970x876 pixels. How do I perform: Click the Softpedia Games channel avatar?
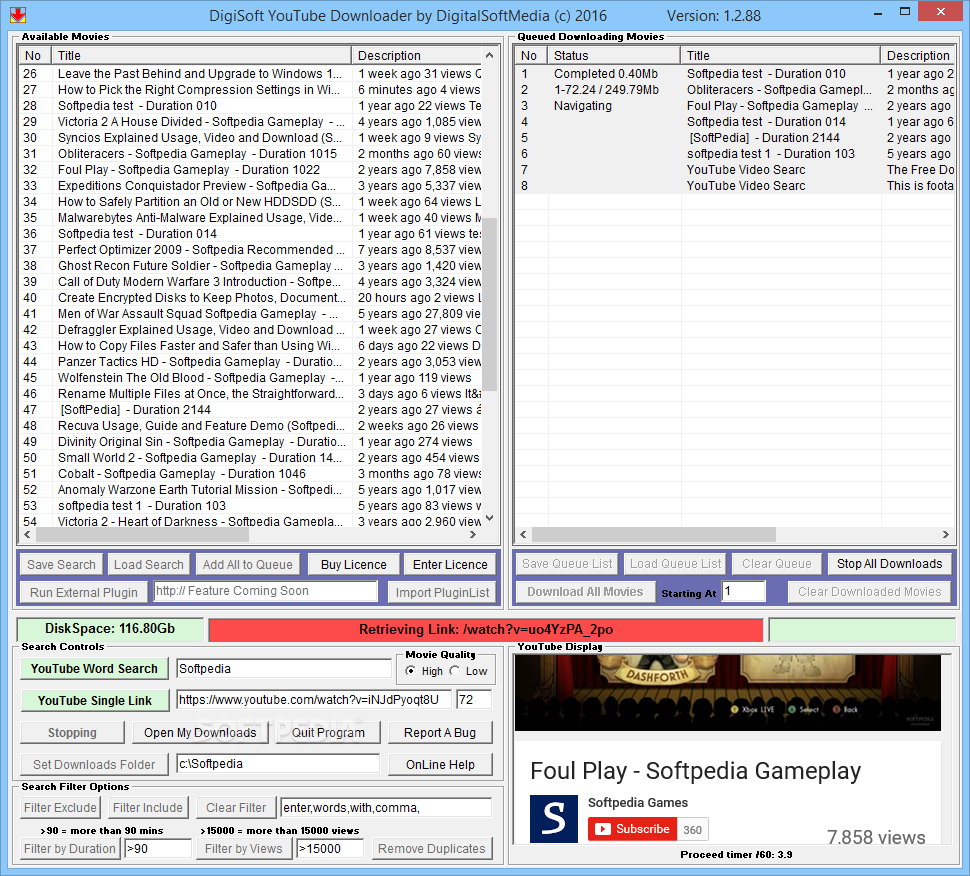pyautogui.click(x=554, y=818)
